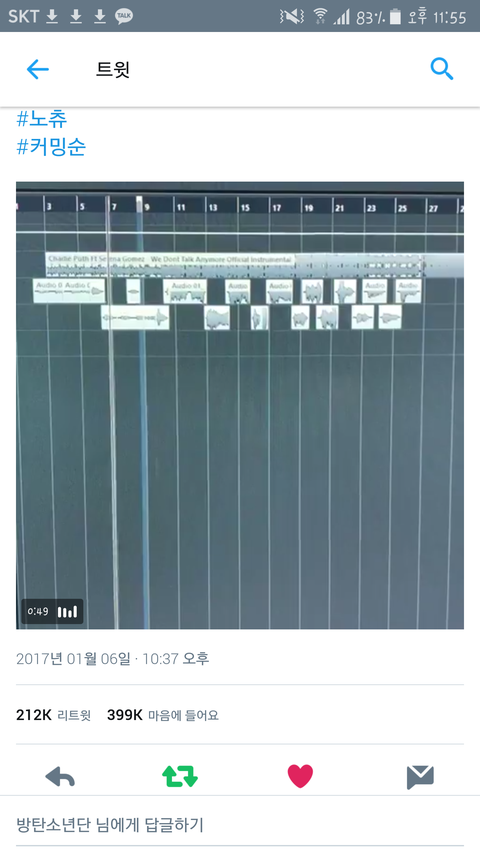The height and width of the screenshot is (853, 480).
Task: Tap the KakaoTalk notification bubble icon
Action: [x=124, y=17]
